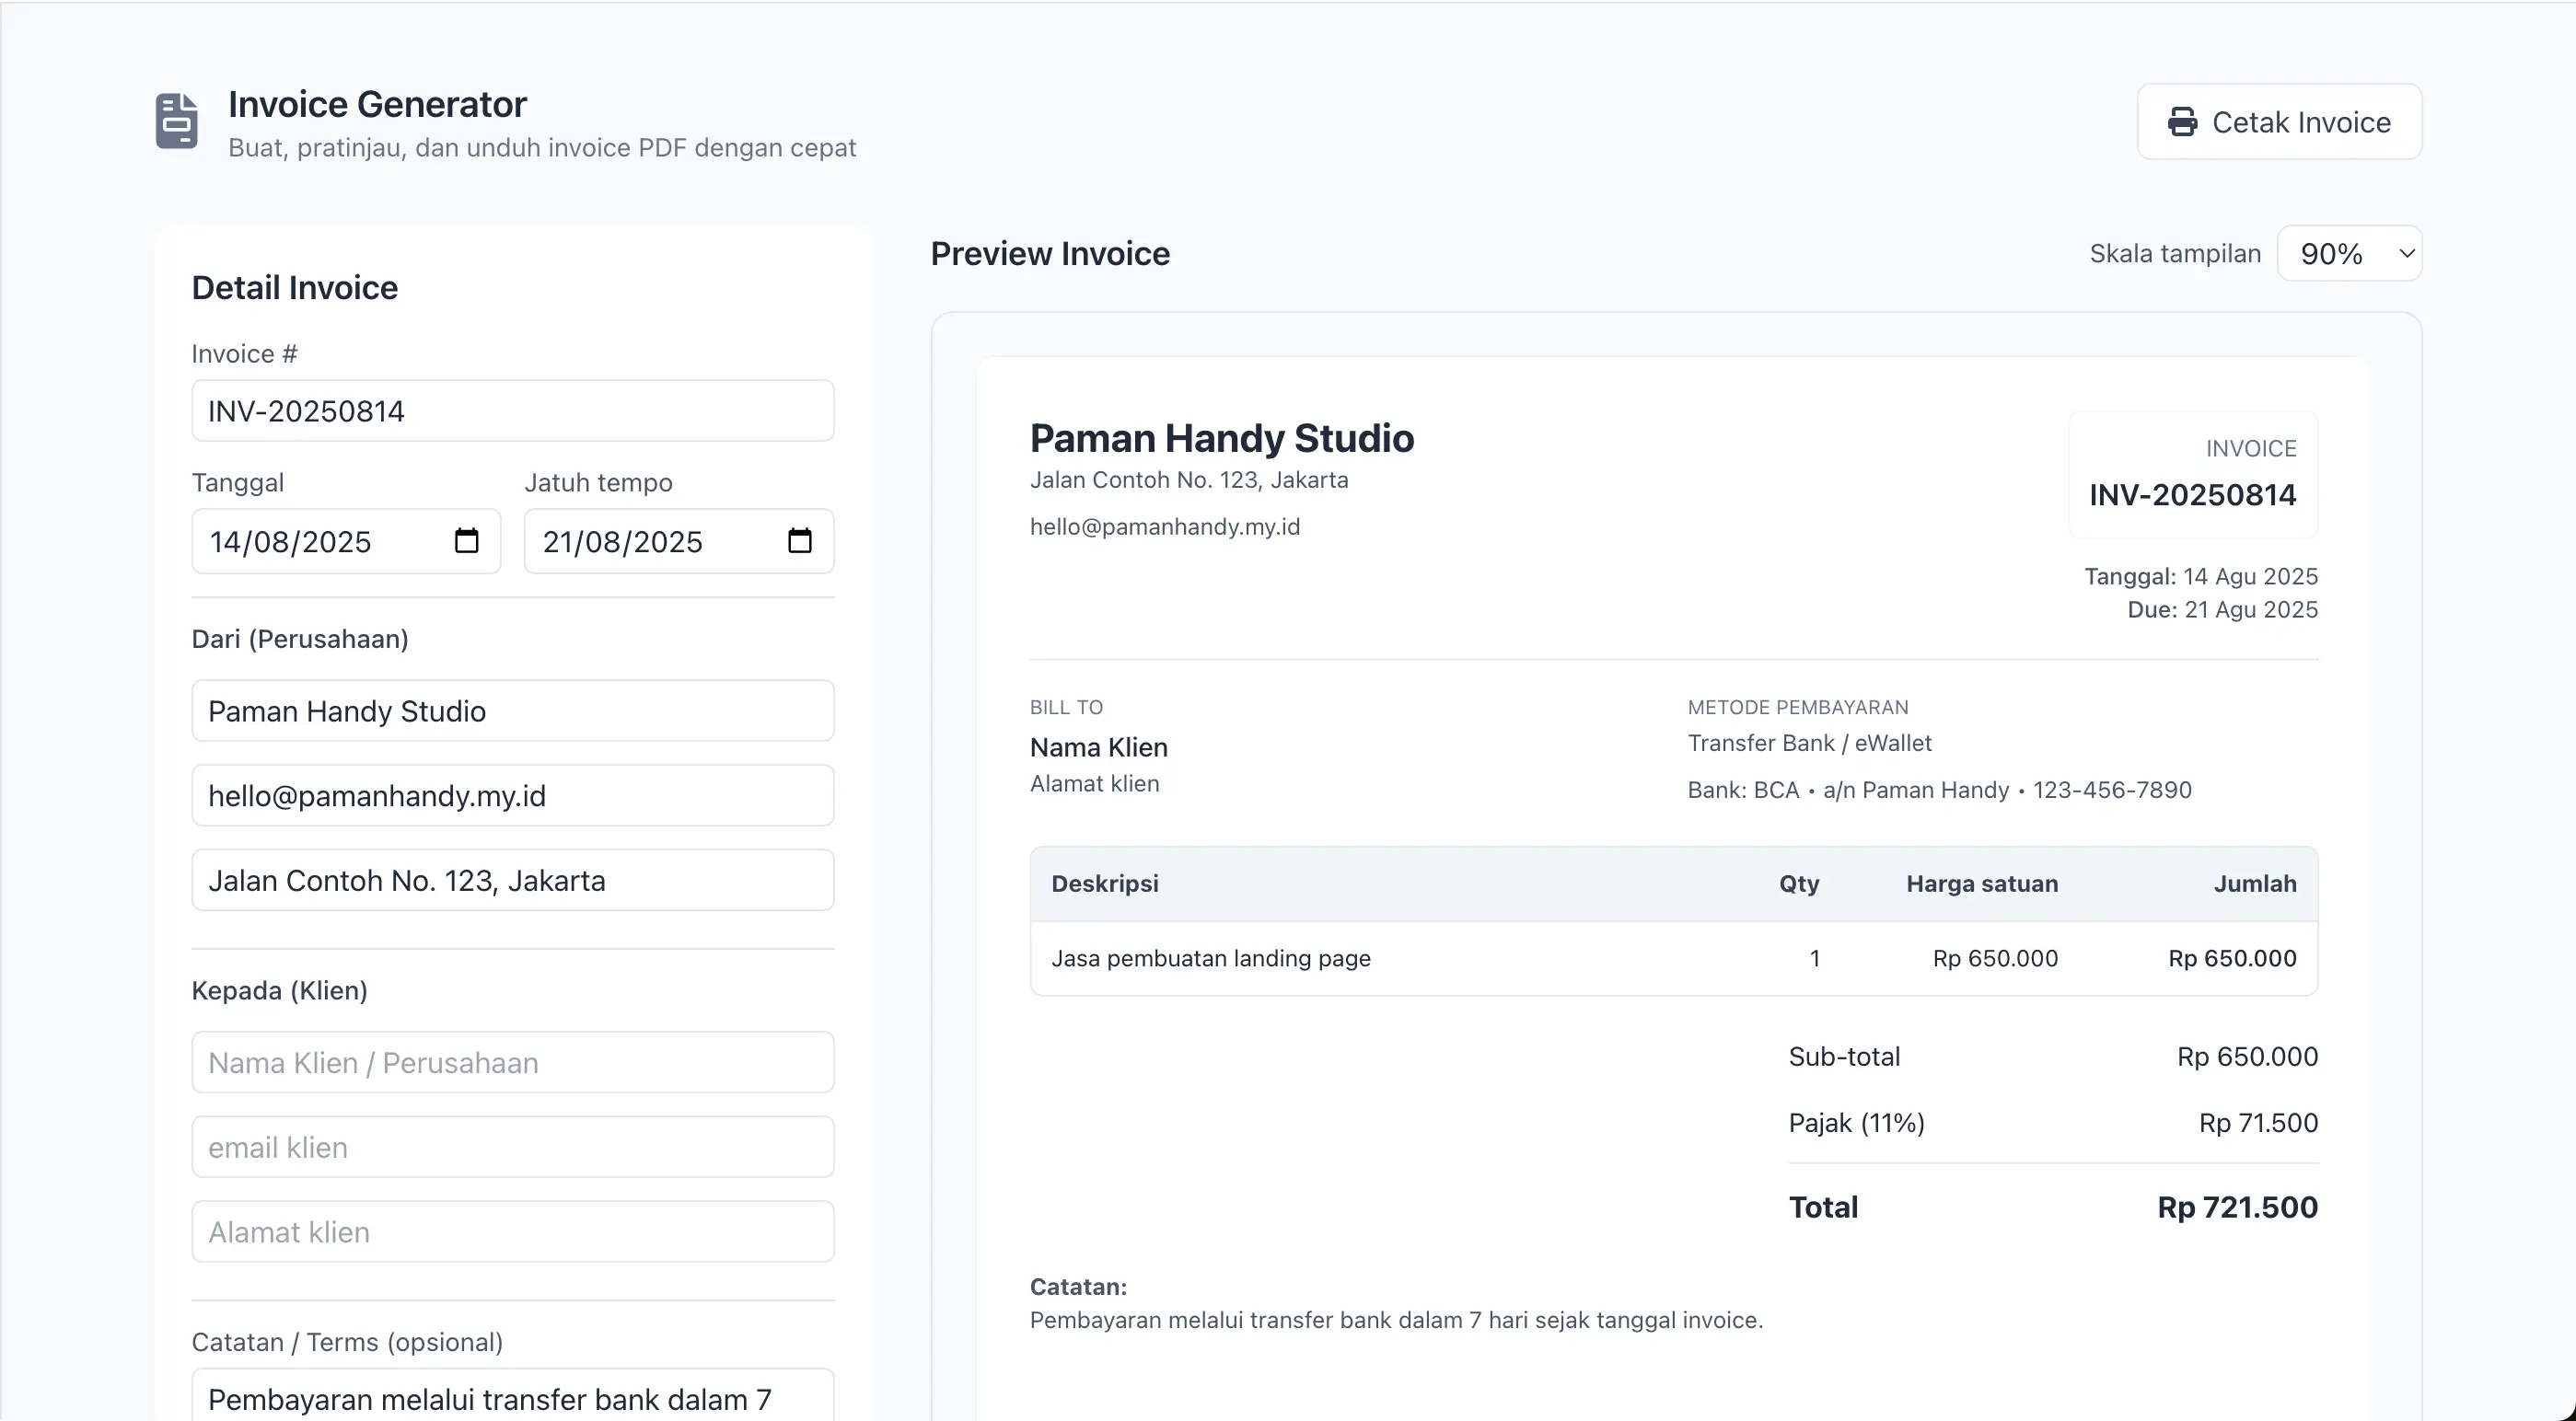Click the Tanggal date field
This screenshot has height=1421, width=2576.
320,542
